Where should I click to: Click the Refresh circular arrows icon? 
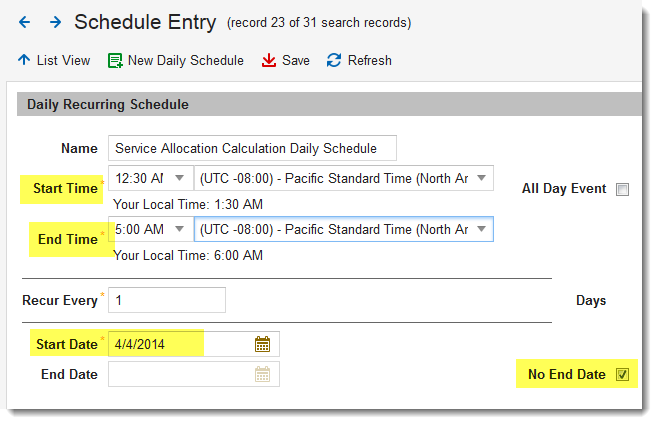coord(334,60)
